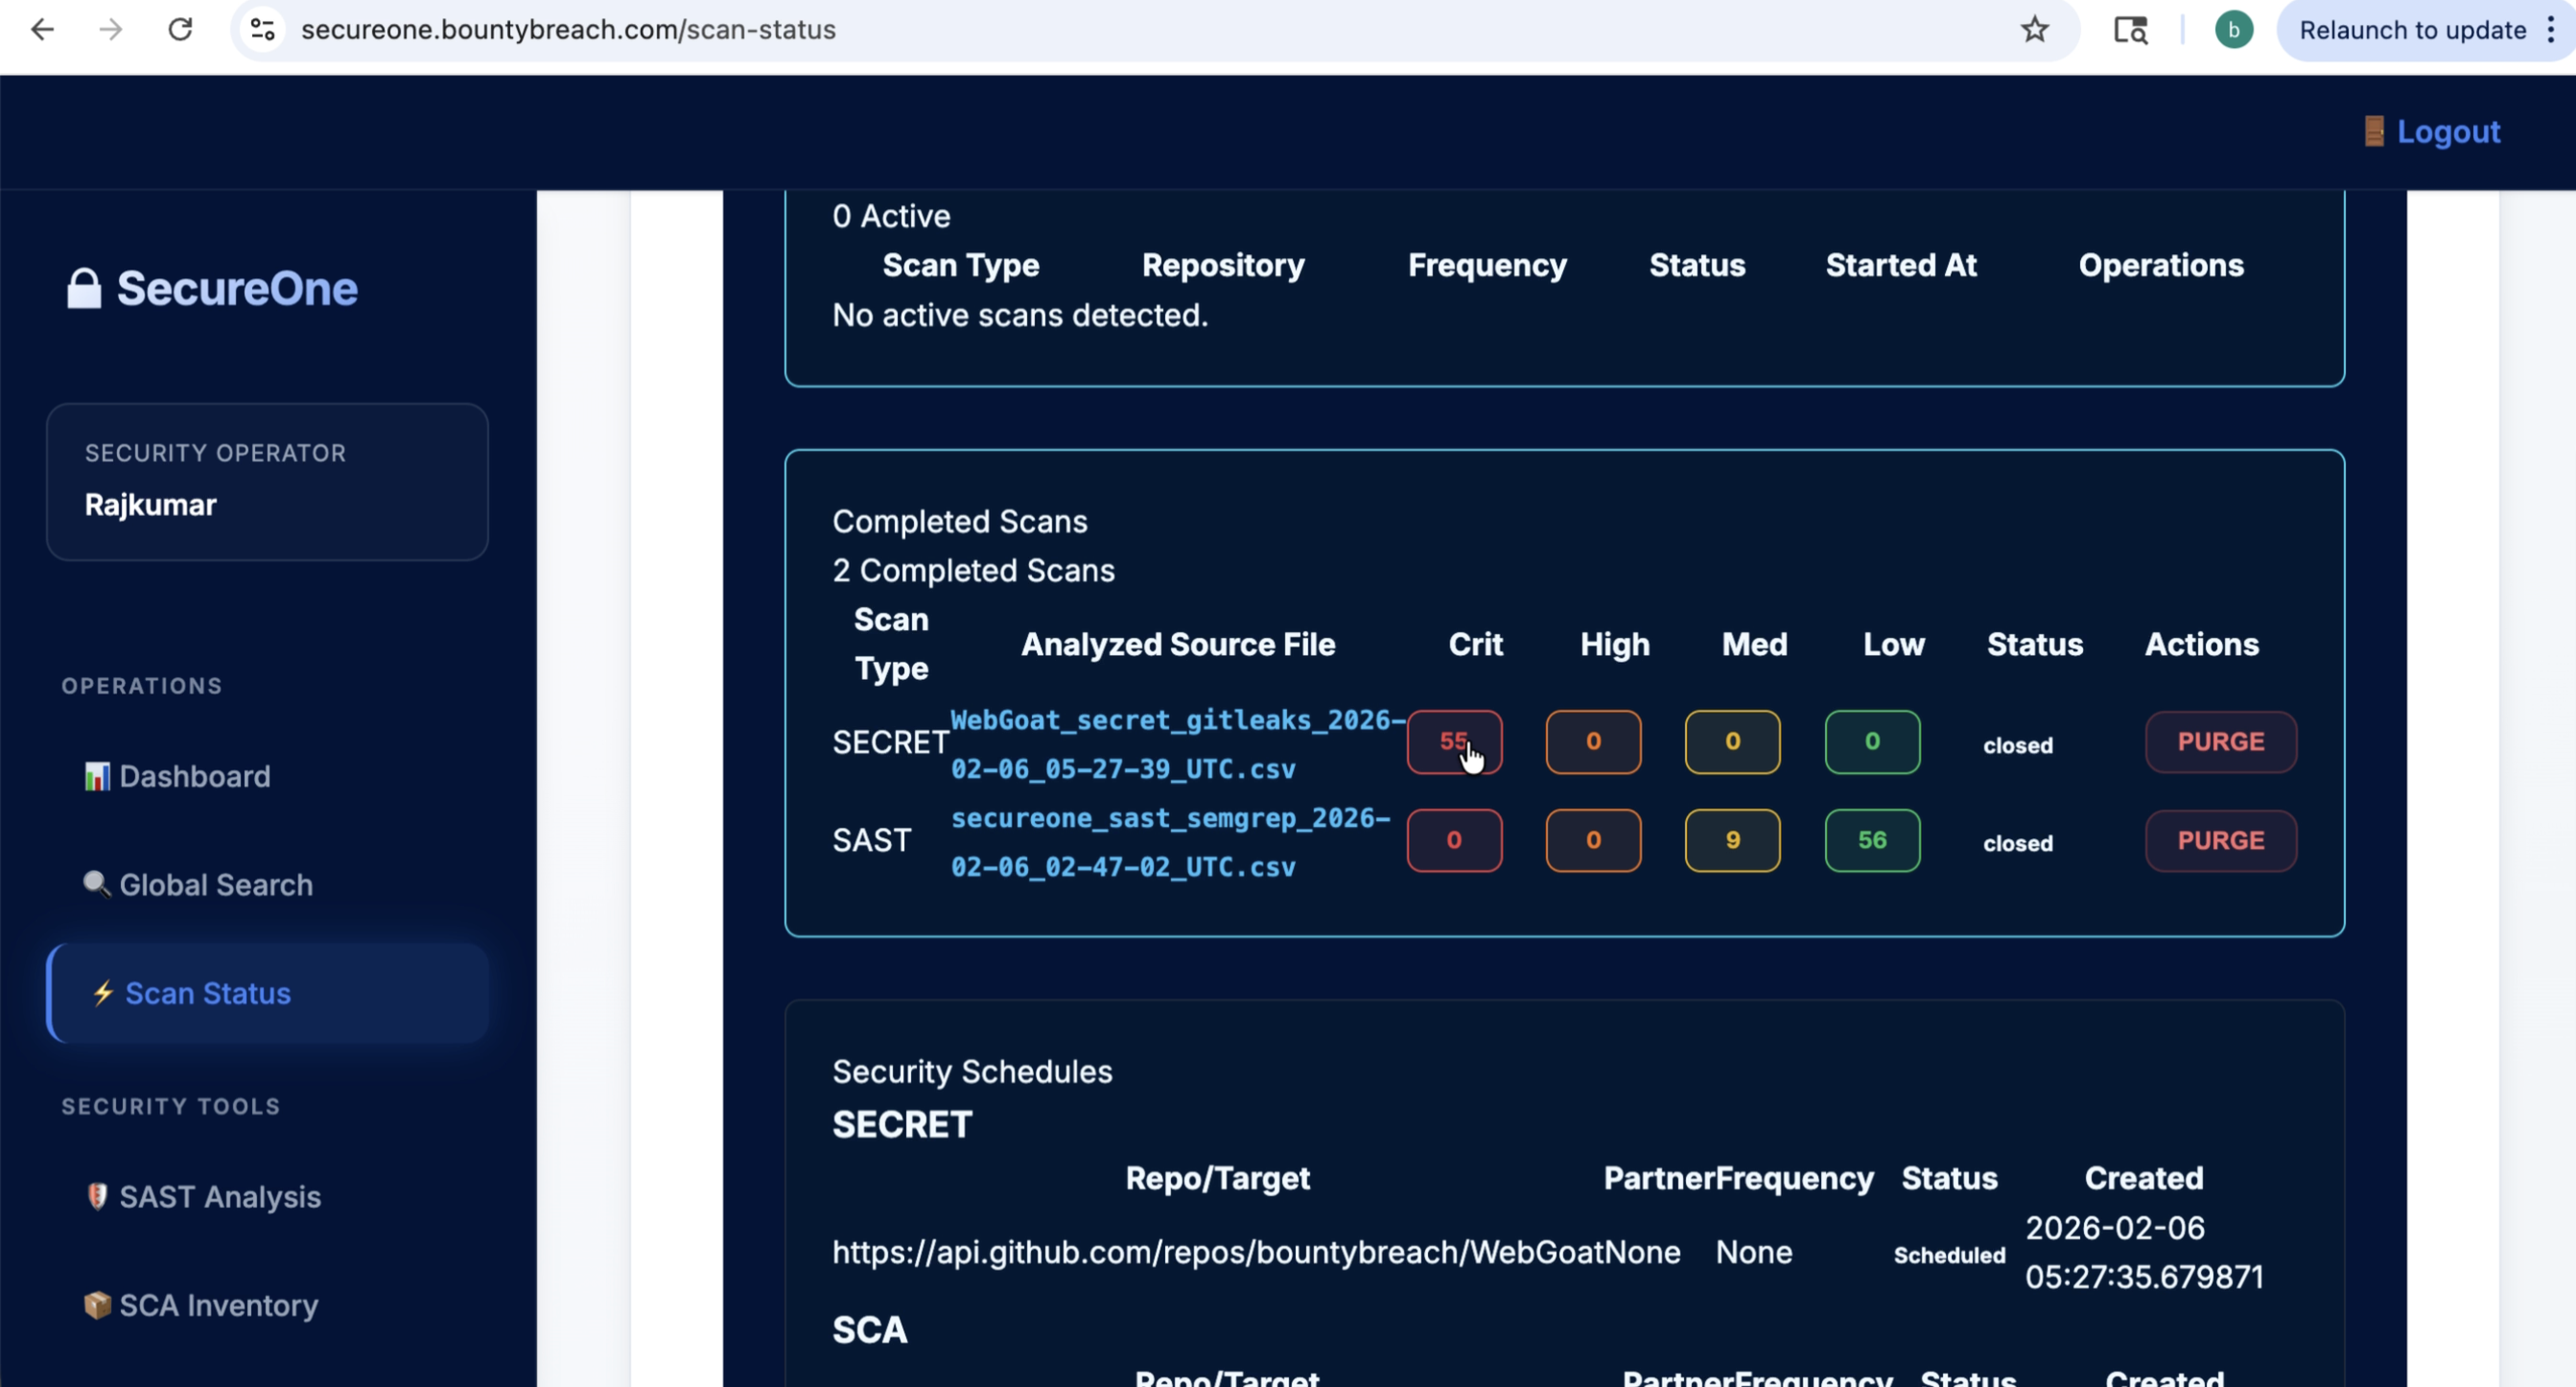Viewport: 2576px width, 1387px height.
Task: Click closed status in SECRET row
Action: (x=2018, y=745)
